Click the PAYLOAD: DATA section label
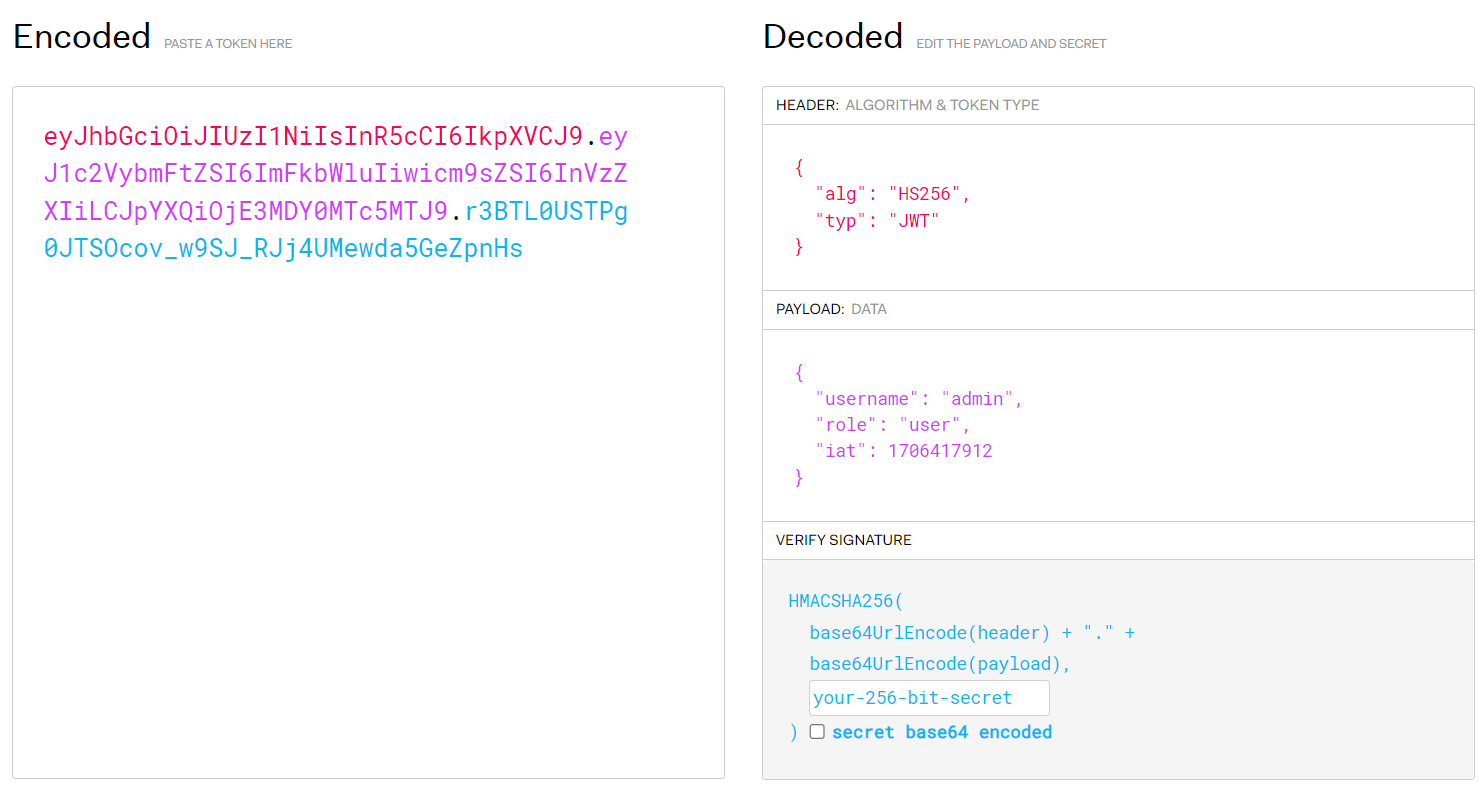Image resolution: width=1479 pixels, height=785 pixels. point(831,309)
